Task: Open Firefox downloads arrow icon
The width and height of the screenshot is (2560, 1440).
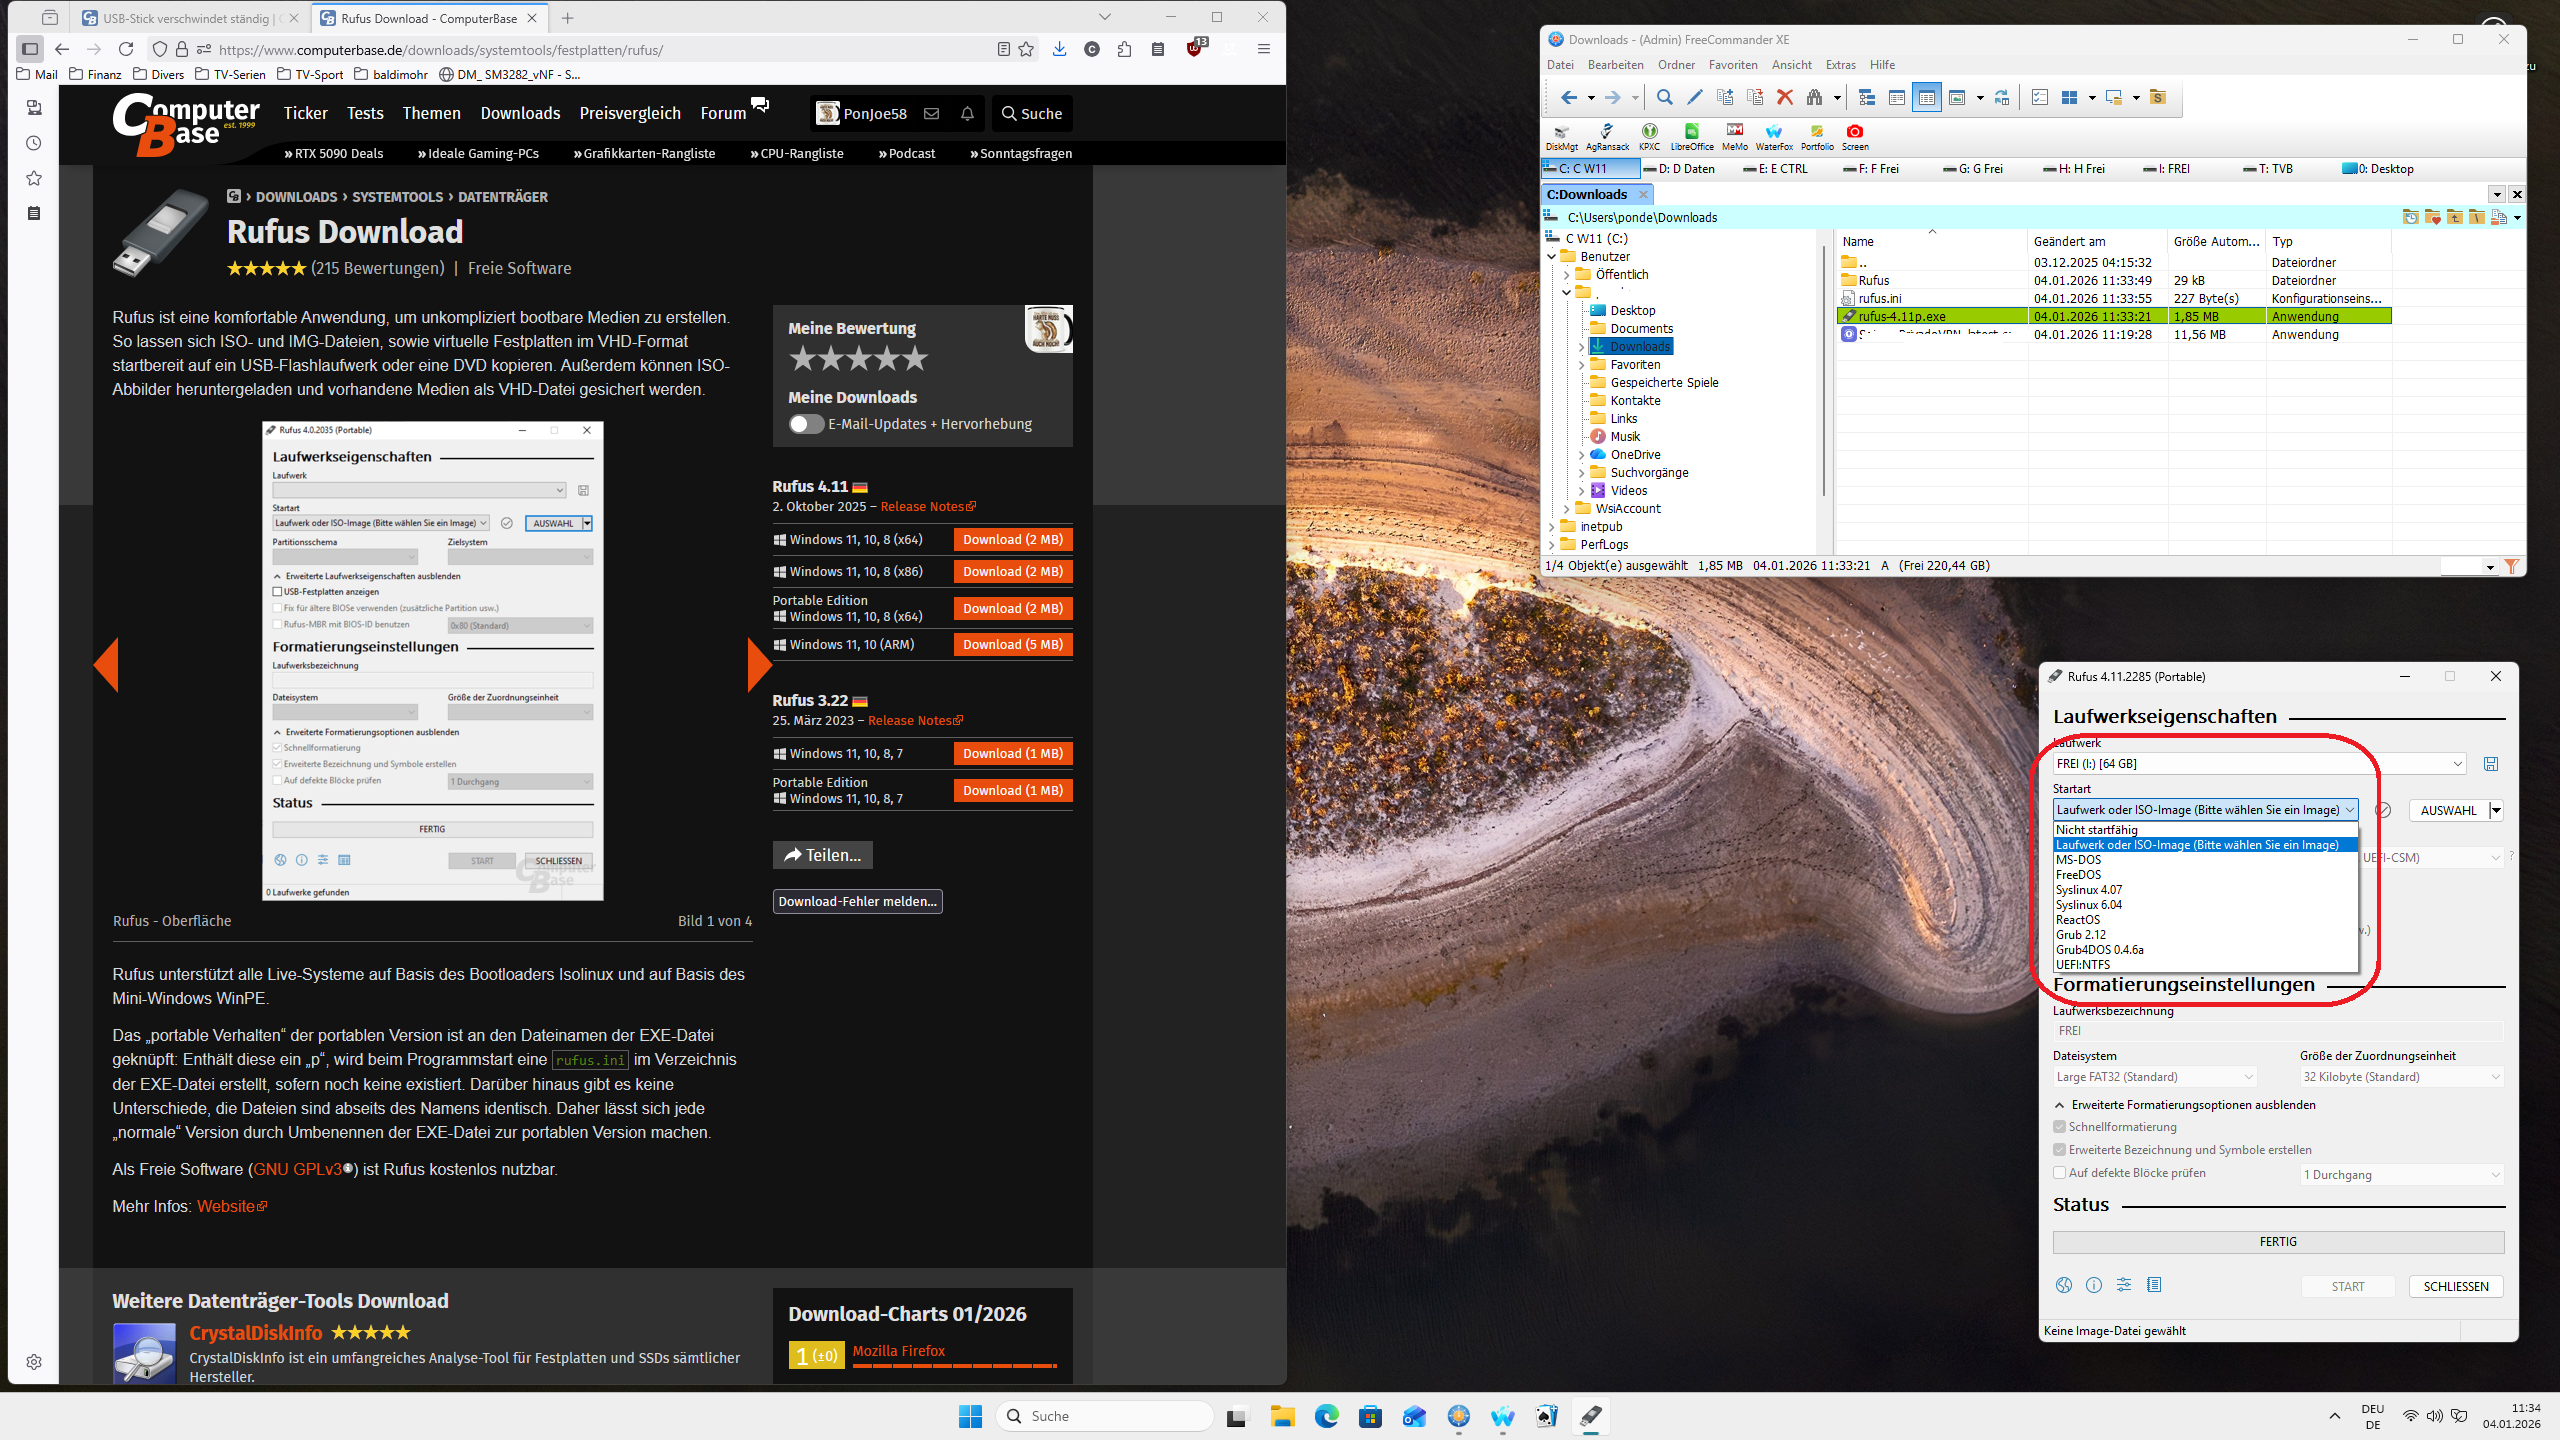Action: point(1060,49)
